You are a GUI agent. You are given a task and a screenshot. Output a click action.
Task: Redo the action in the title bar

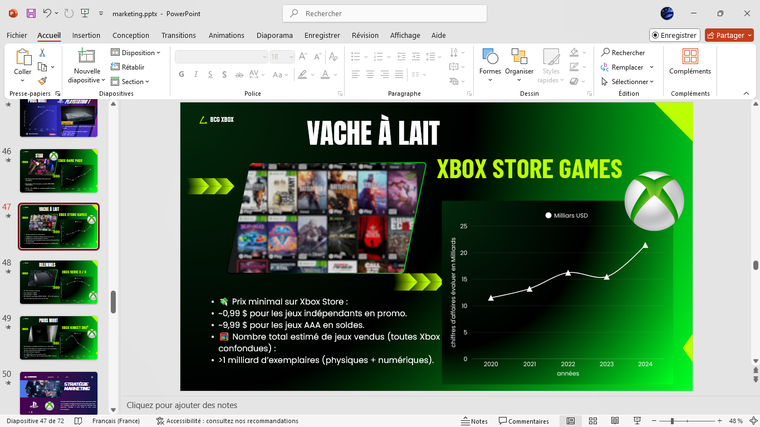tap(69, 14)
